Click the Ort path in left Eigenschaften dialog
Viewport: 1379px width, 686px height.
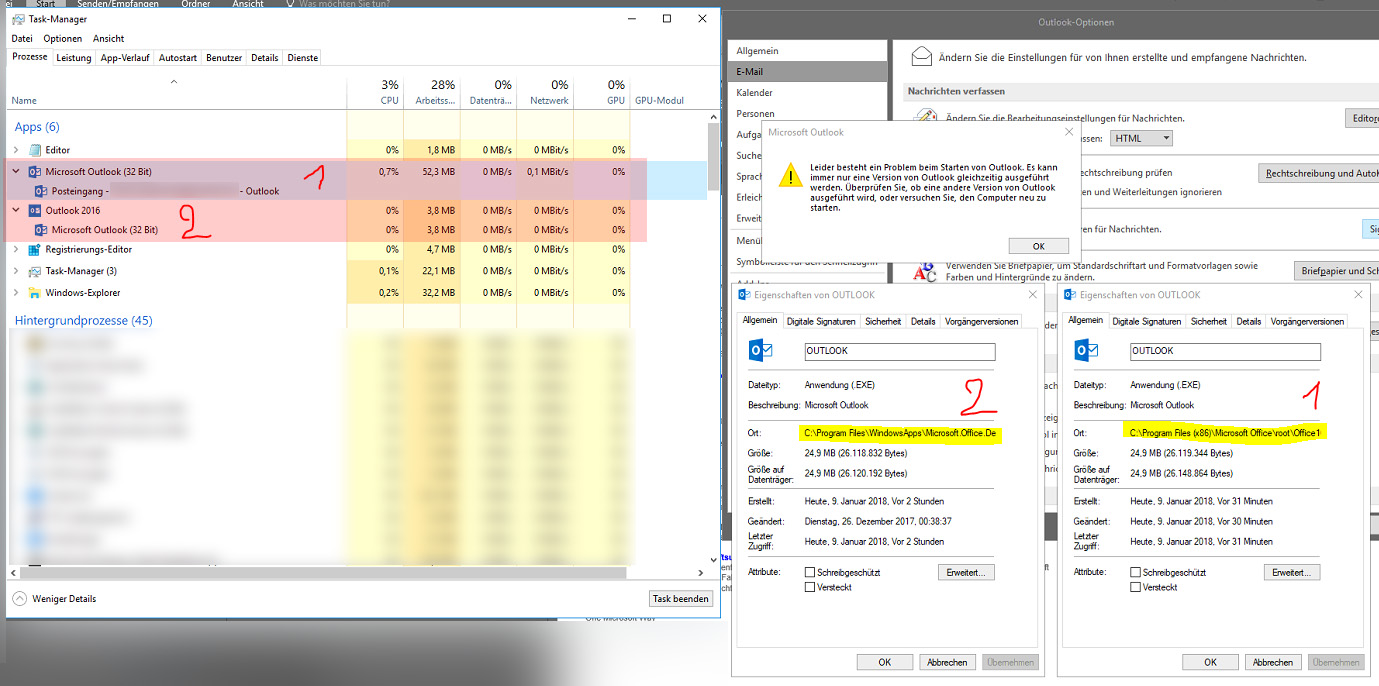coord(900,433)
